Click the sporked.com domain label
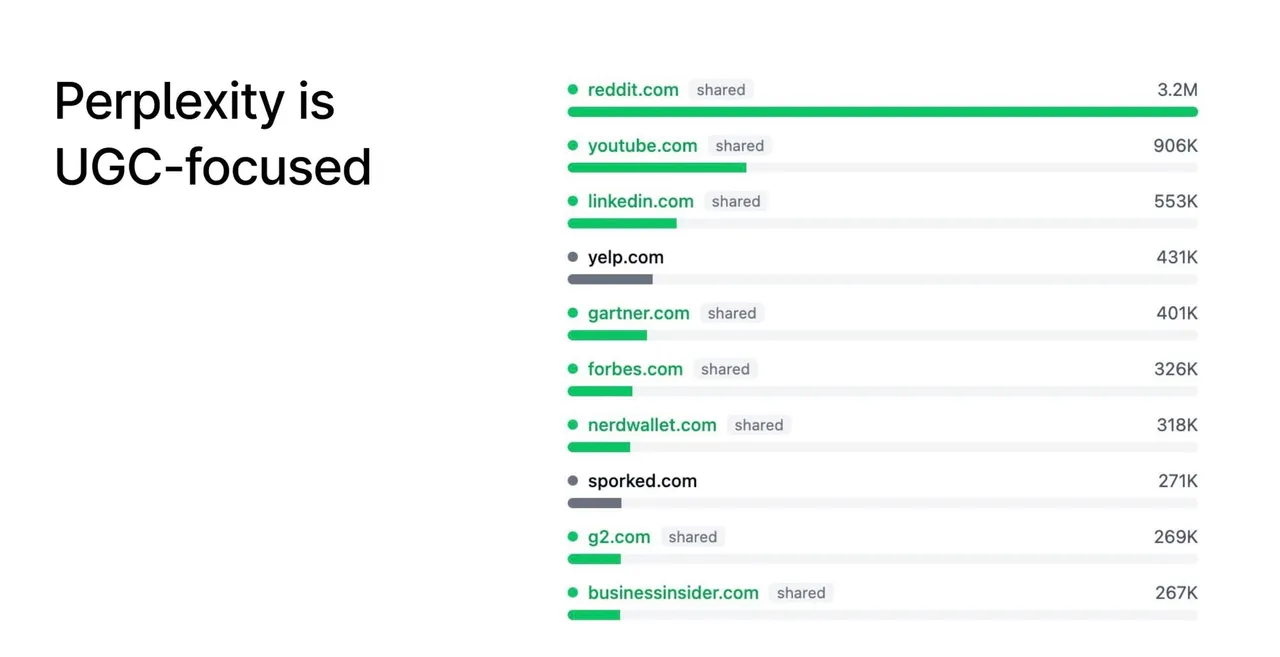This screenshot has height=657, width=1280. click(x=642, y=482)
